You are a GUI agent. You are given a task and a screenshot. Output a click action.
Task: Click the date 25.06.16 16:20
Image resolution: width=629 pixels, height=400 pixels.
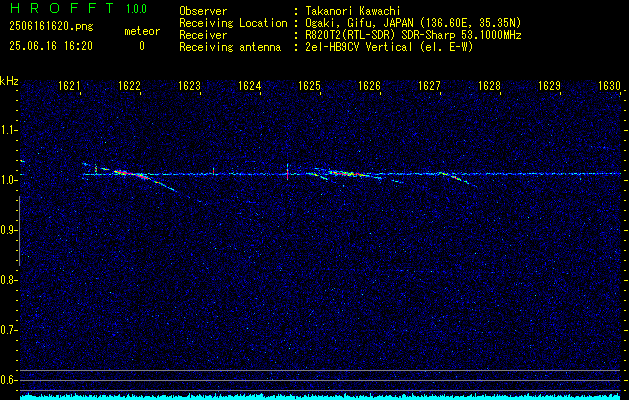(51, 46)
